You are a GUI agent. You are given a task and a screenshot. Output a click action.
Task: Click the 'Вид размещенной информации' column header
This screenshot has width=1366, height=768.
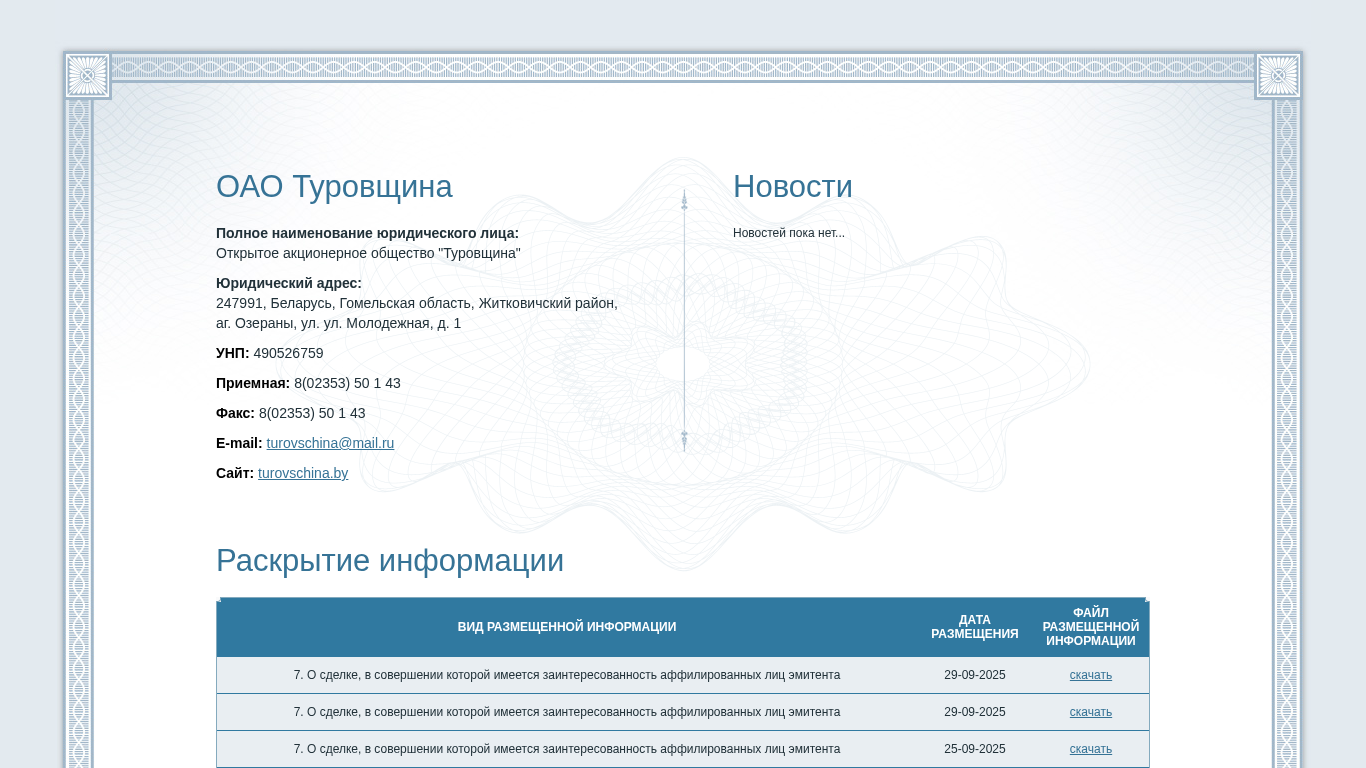[566, 627]
